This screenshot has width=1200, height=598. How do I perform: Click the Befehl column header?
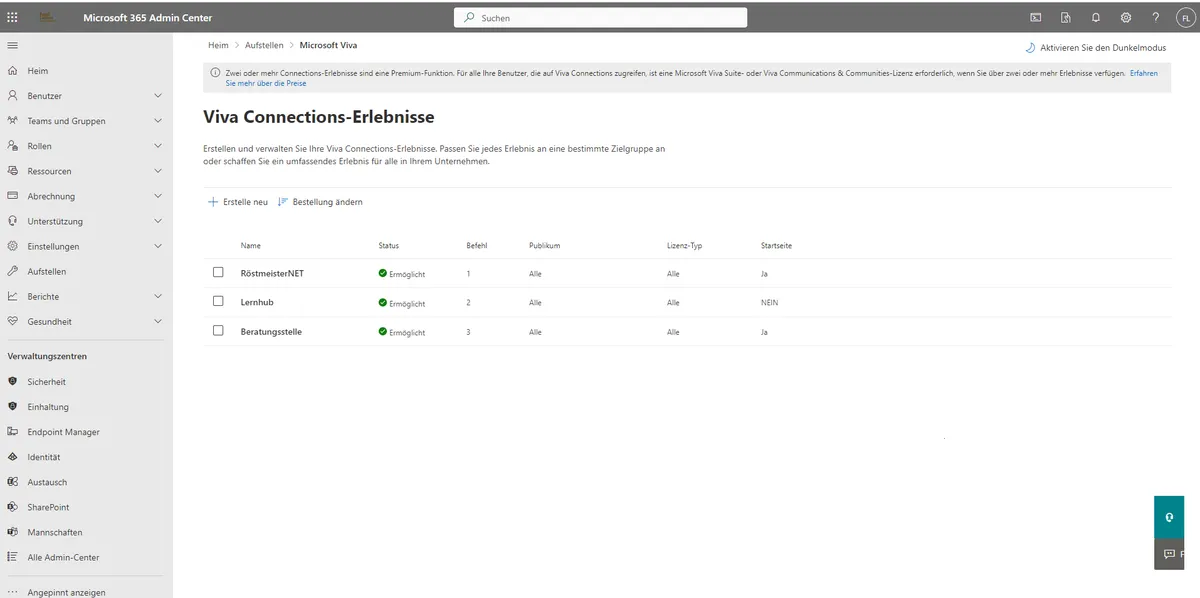[x=477, y=246]
